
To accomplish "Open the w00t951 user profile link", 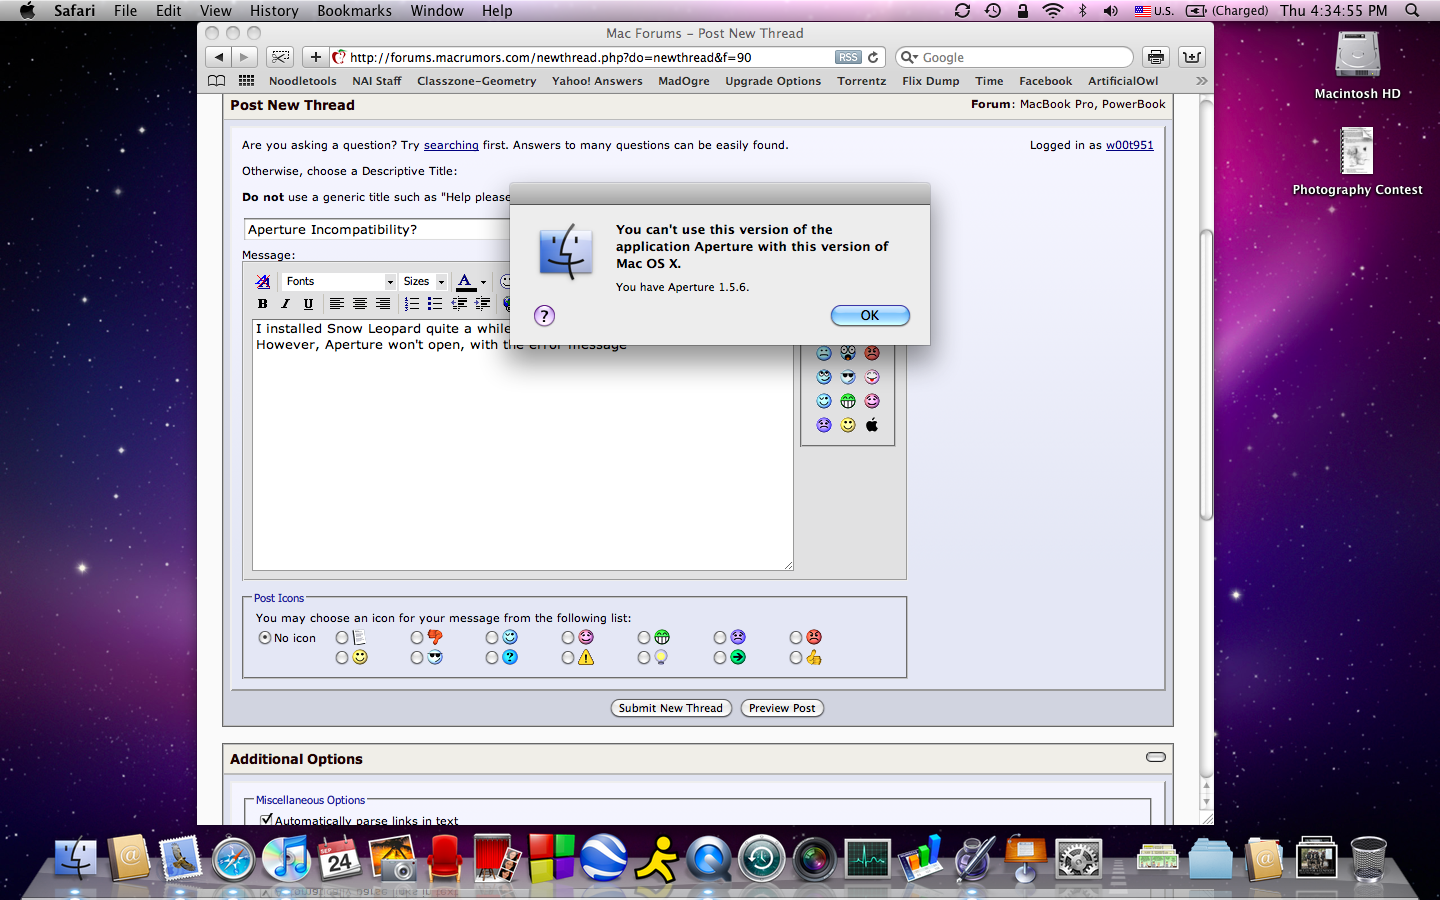I will pos(1130,145).
